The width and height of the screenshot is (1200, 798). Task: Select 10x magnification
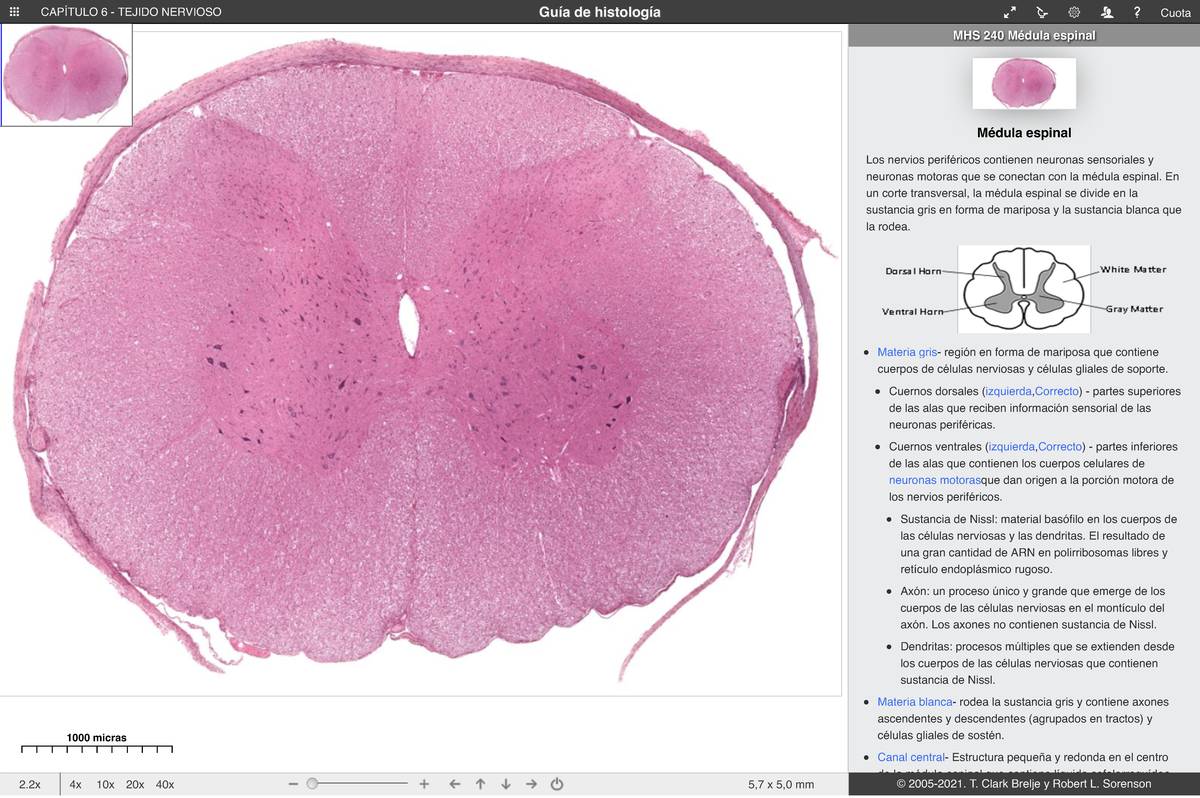click(105, 784)
